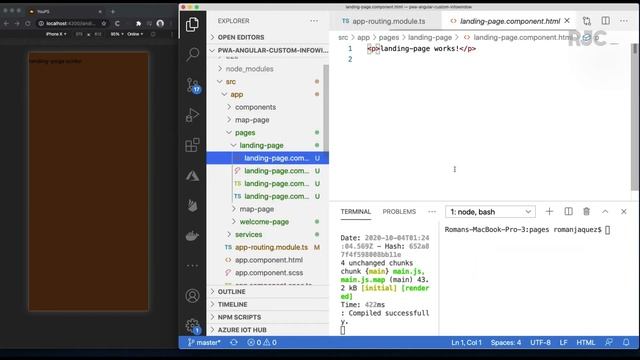Open the Extensions view
Screen dimensions: 640x360
192,145
